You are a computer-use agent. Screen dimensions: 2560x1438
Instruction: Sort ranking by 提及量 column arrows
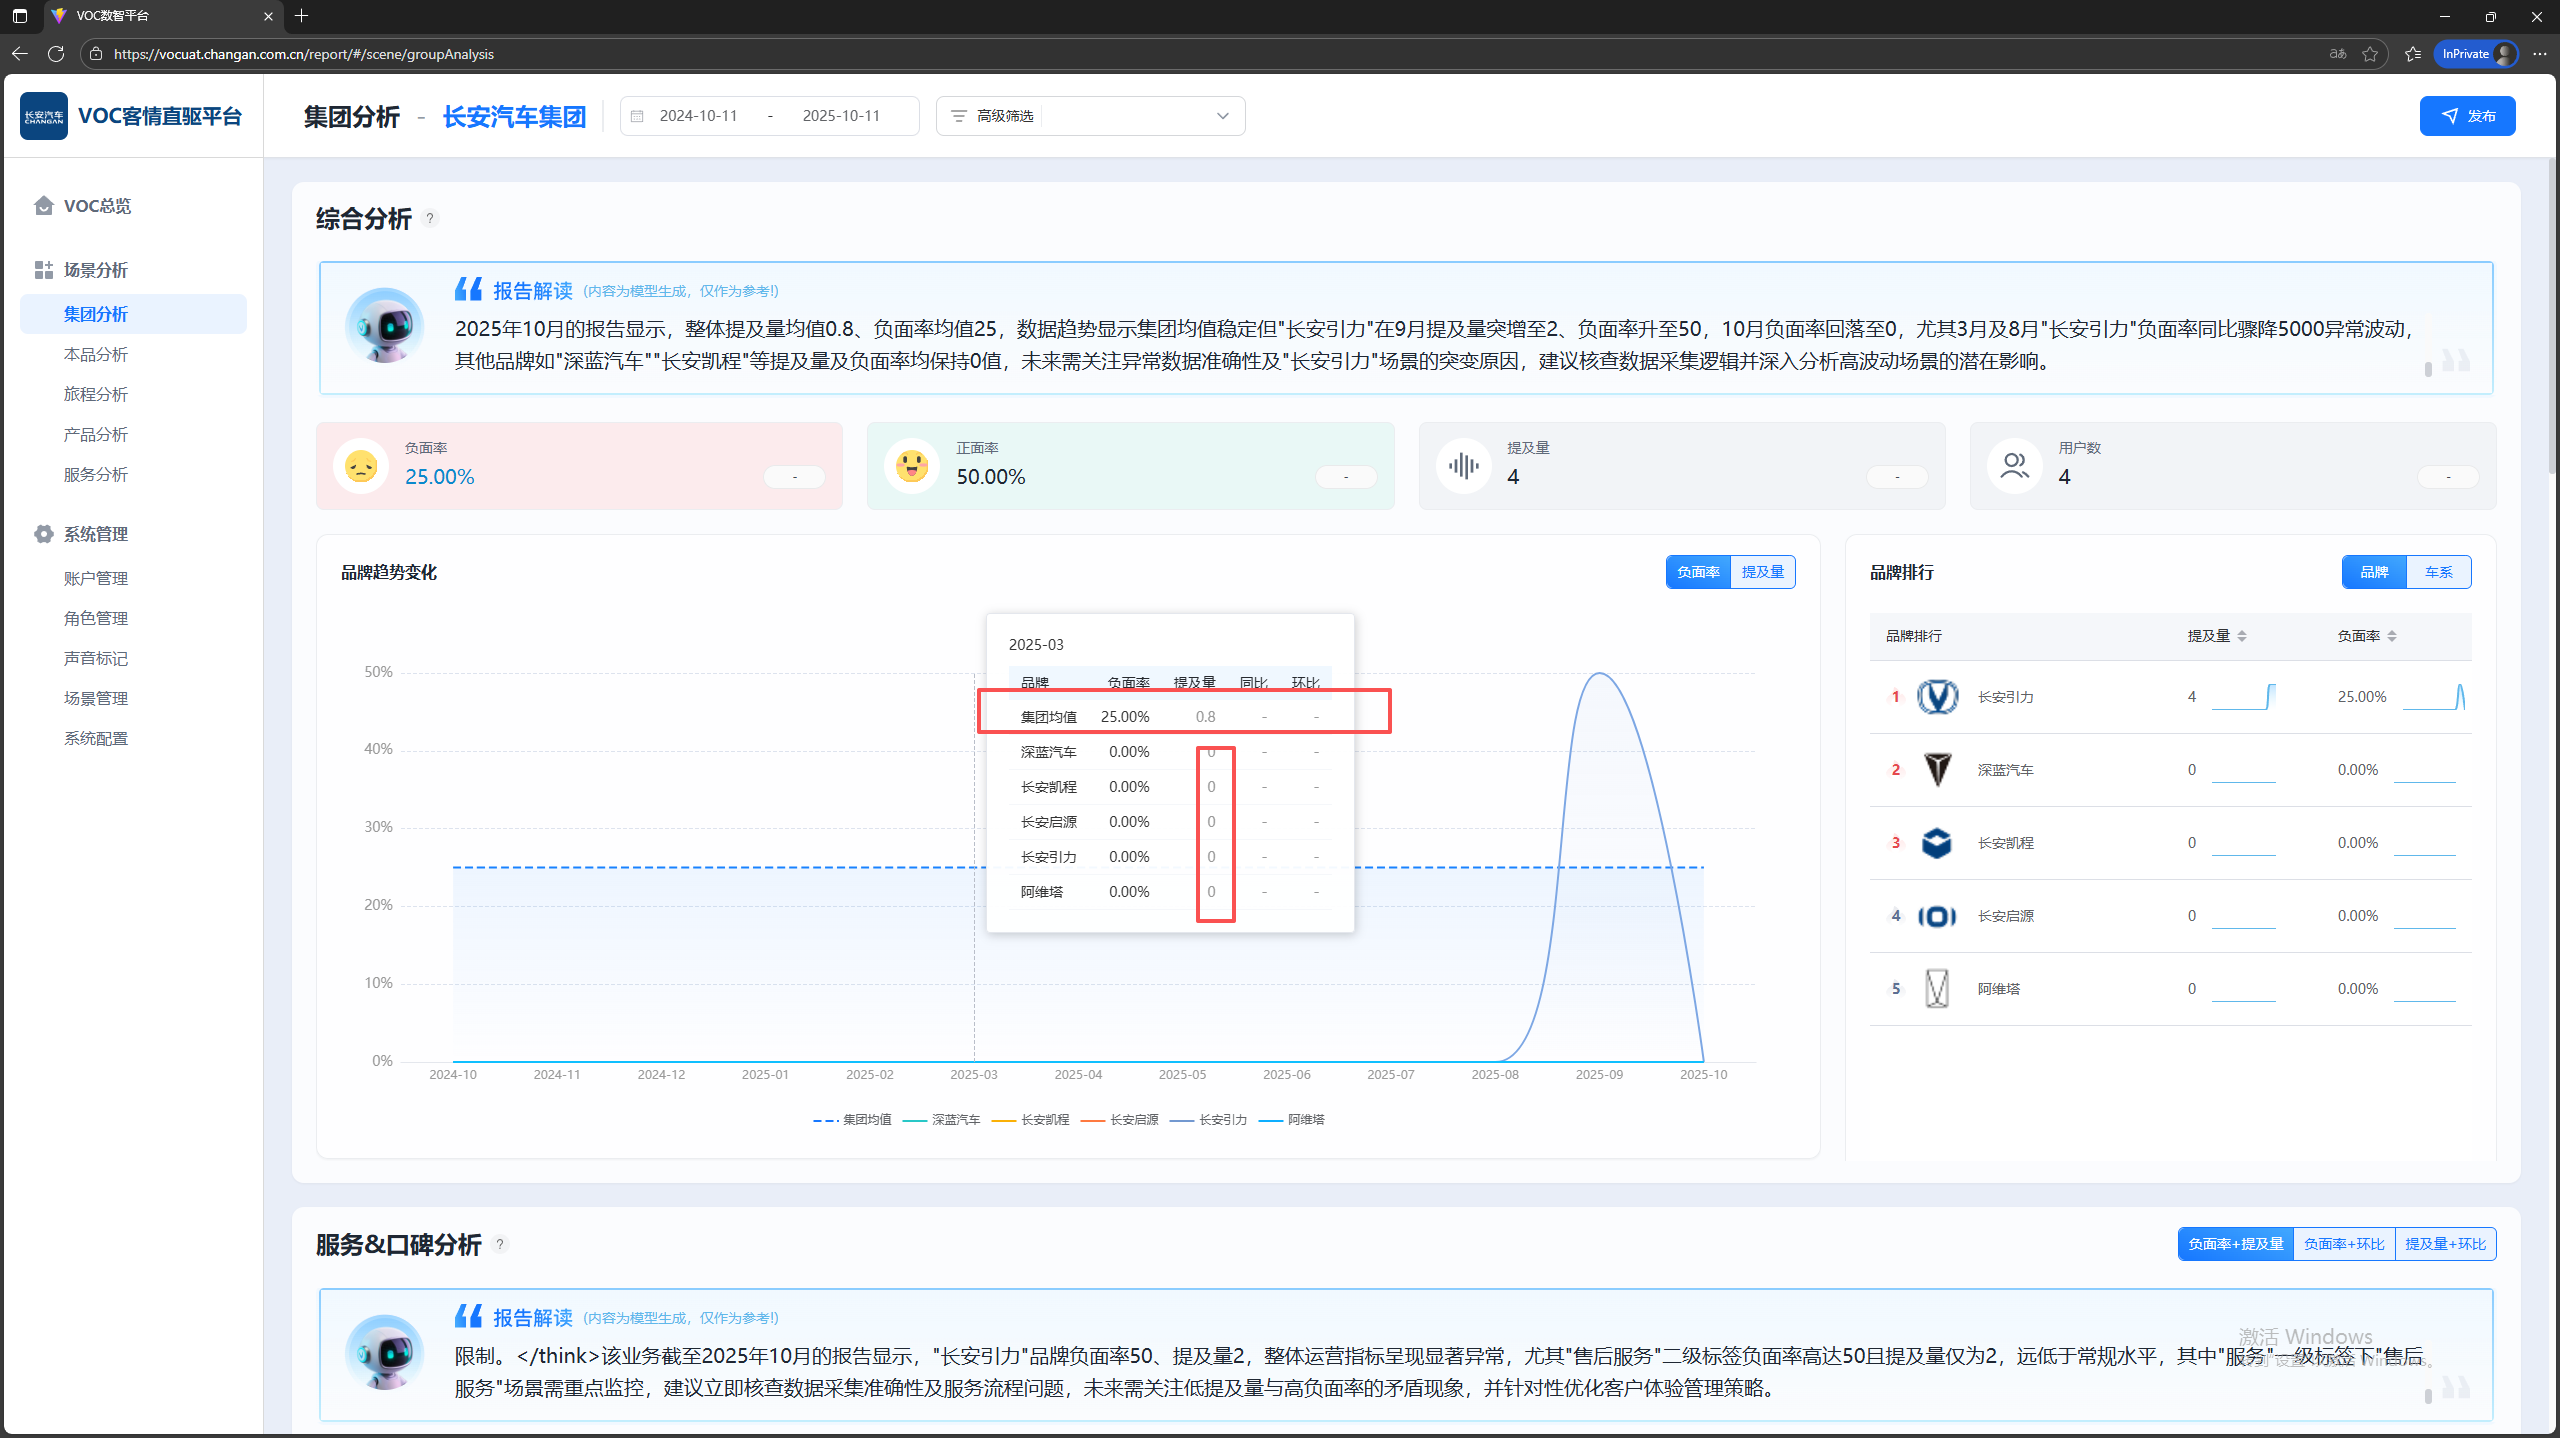(2242, 636)
